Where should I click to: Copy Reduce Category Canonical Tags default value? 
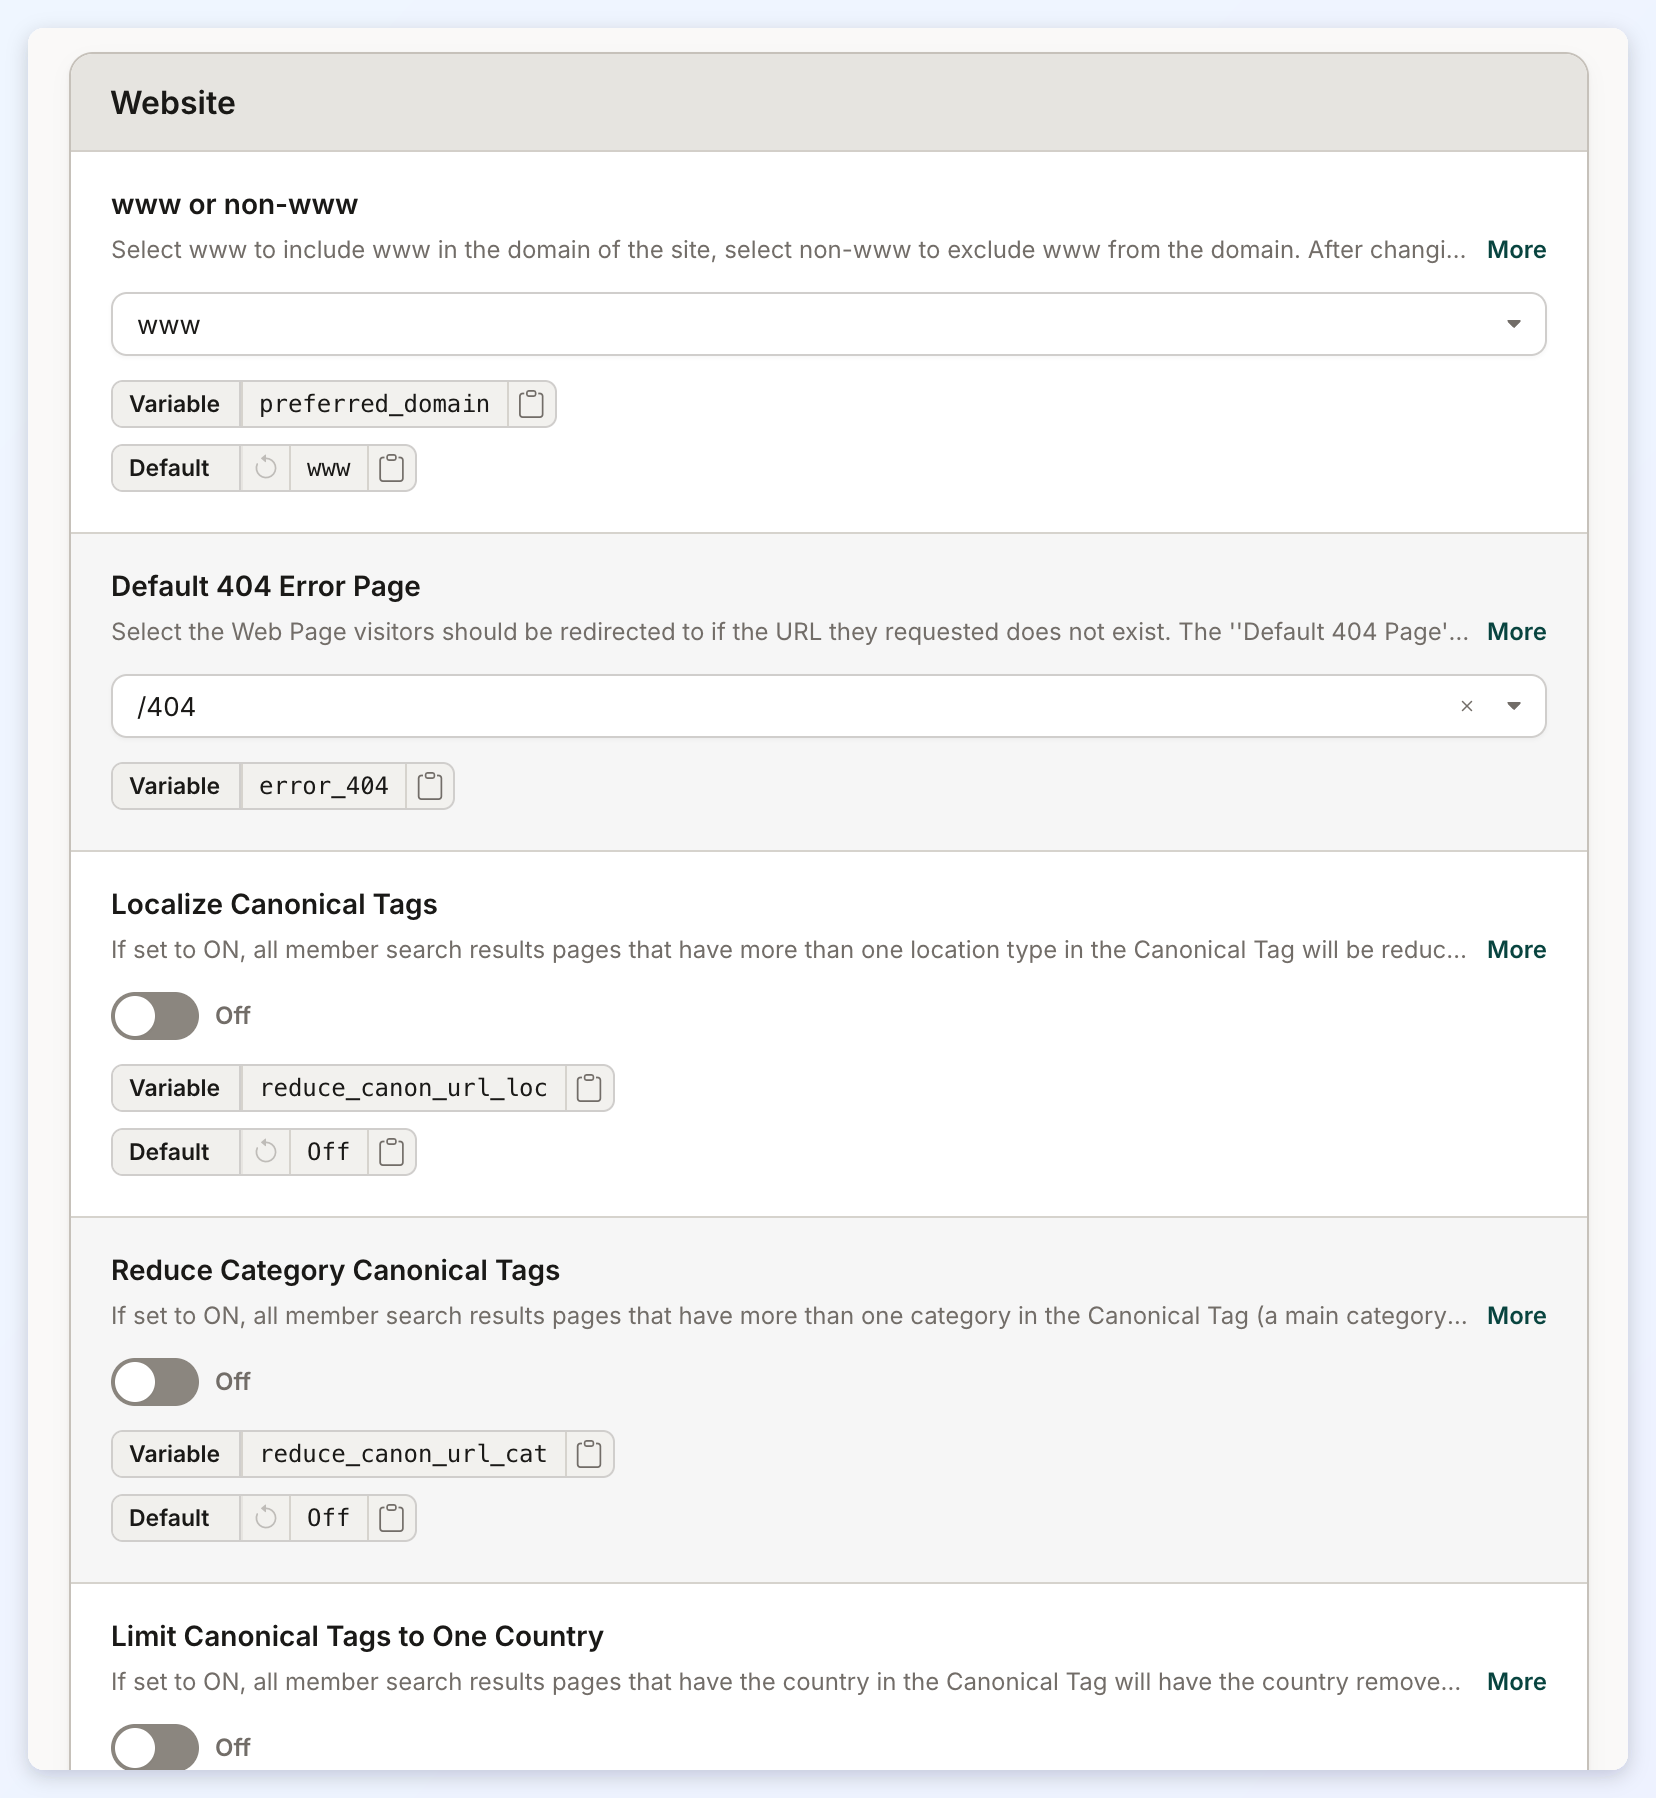pyautogui.click(x=391, y=1518)
